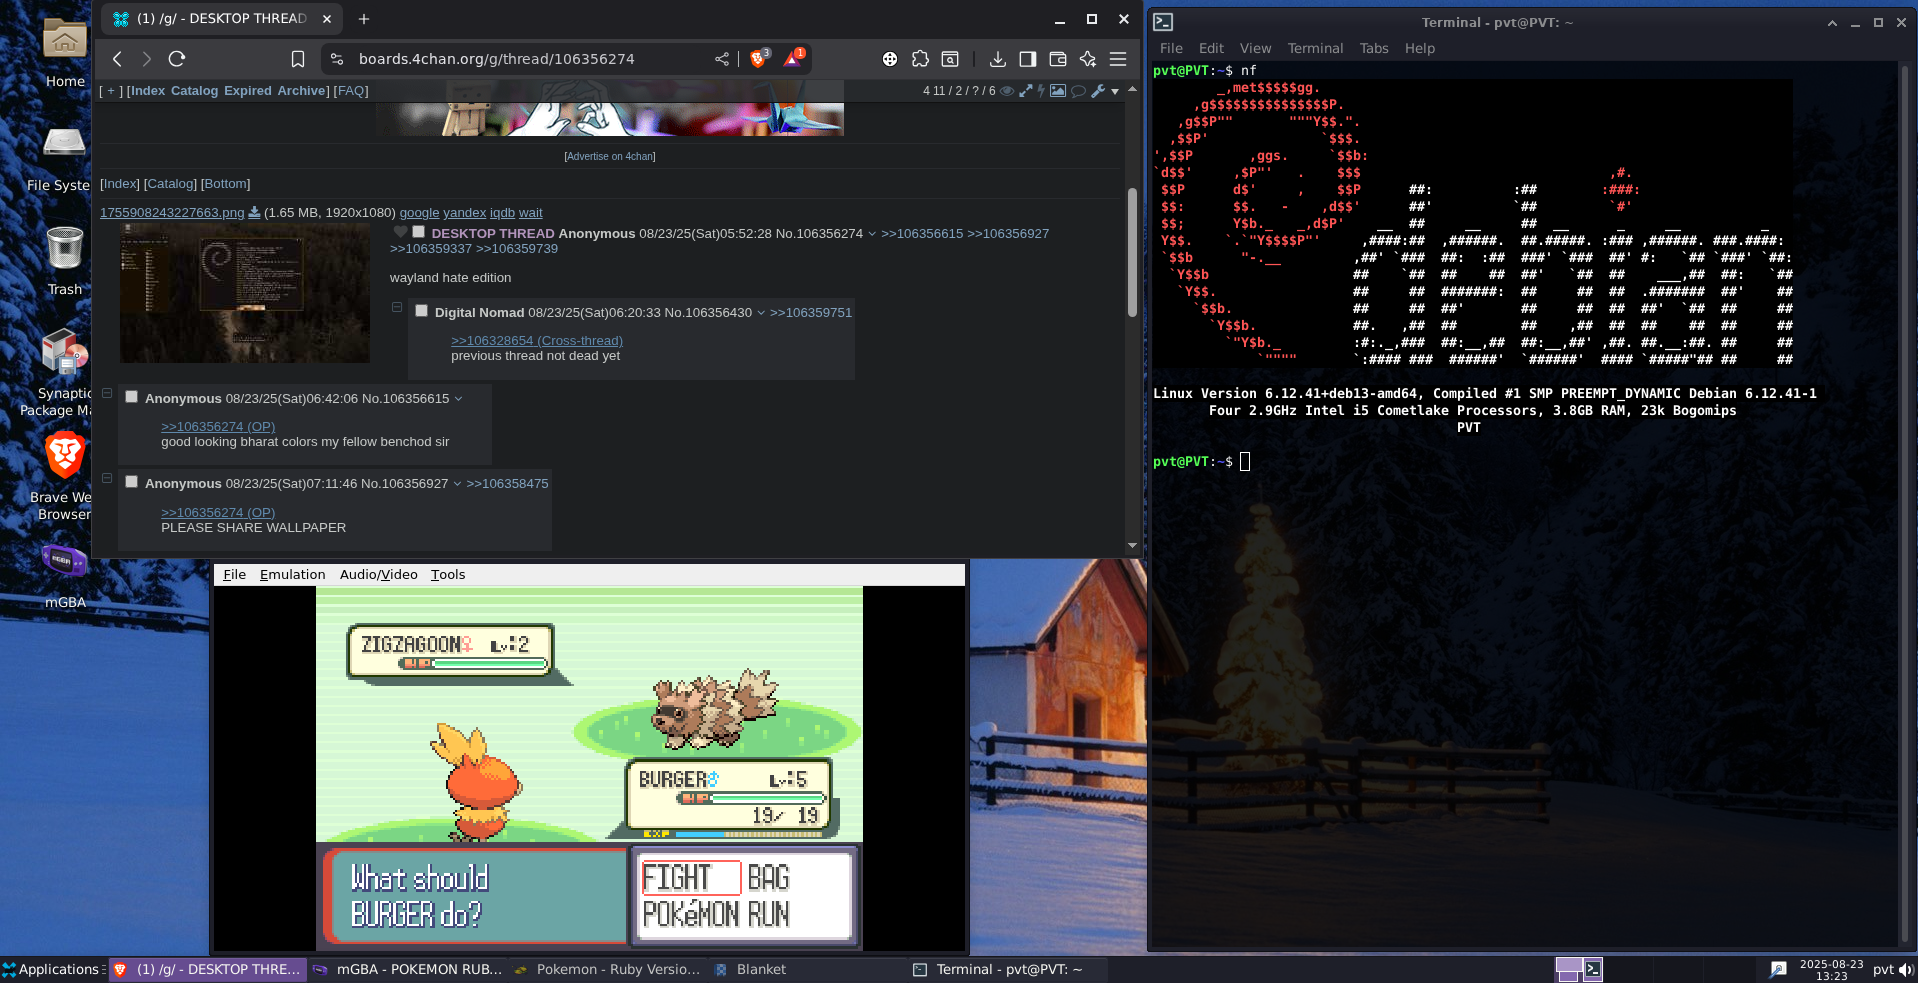Click the share icon in address bar
The image size is (1922, 983).
[x=722, y=59]
